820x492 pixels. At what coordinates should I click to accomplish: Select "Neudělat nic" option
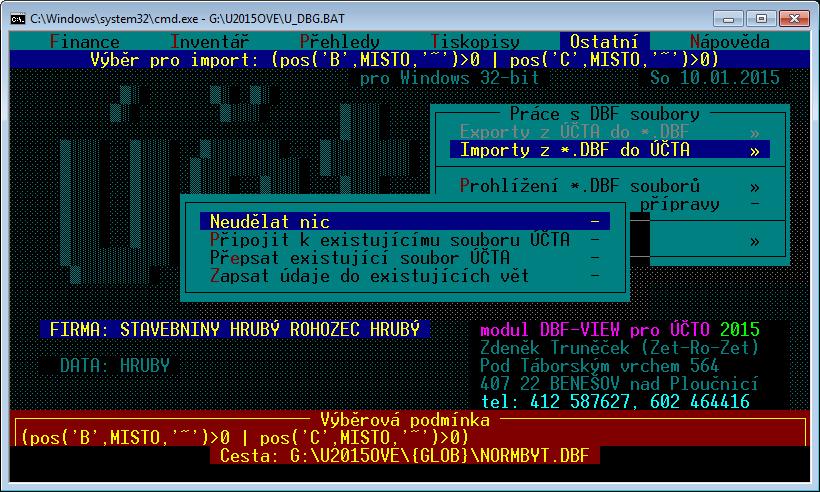tap(405, 222)
